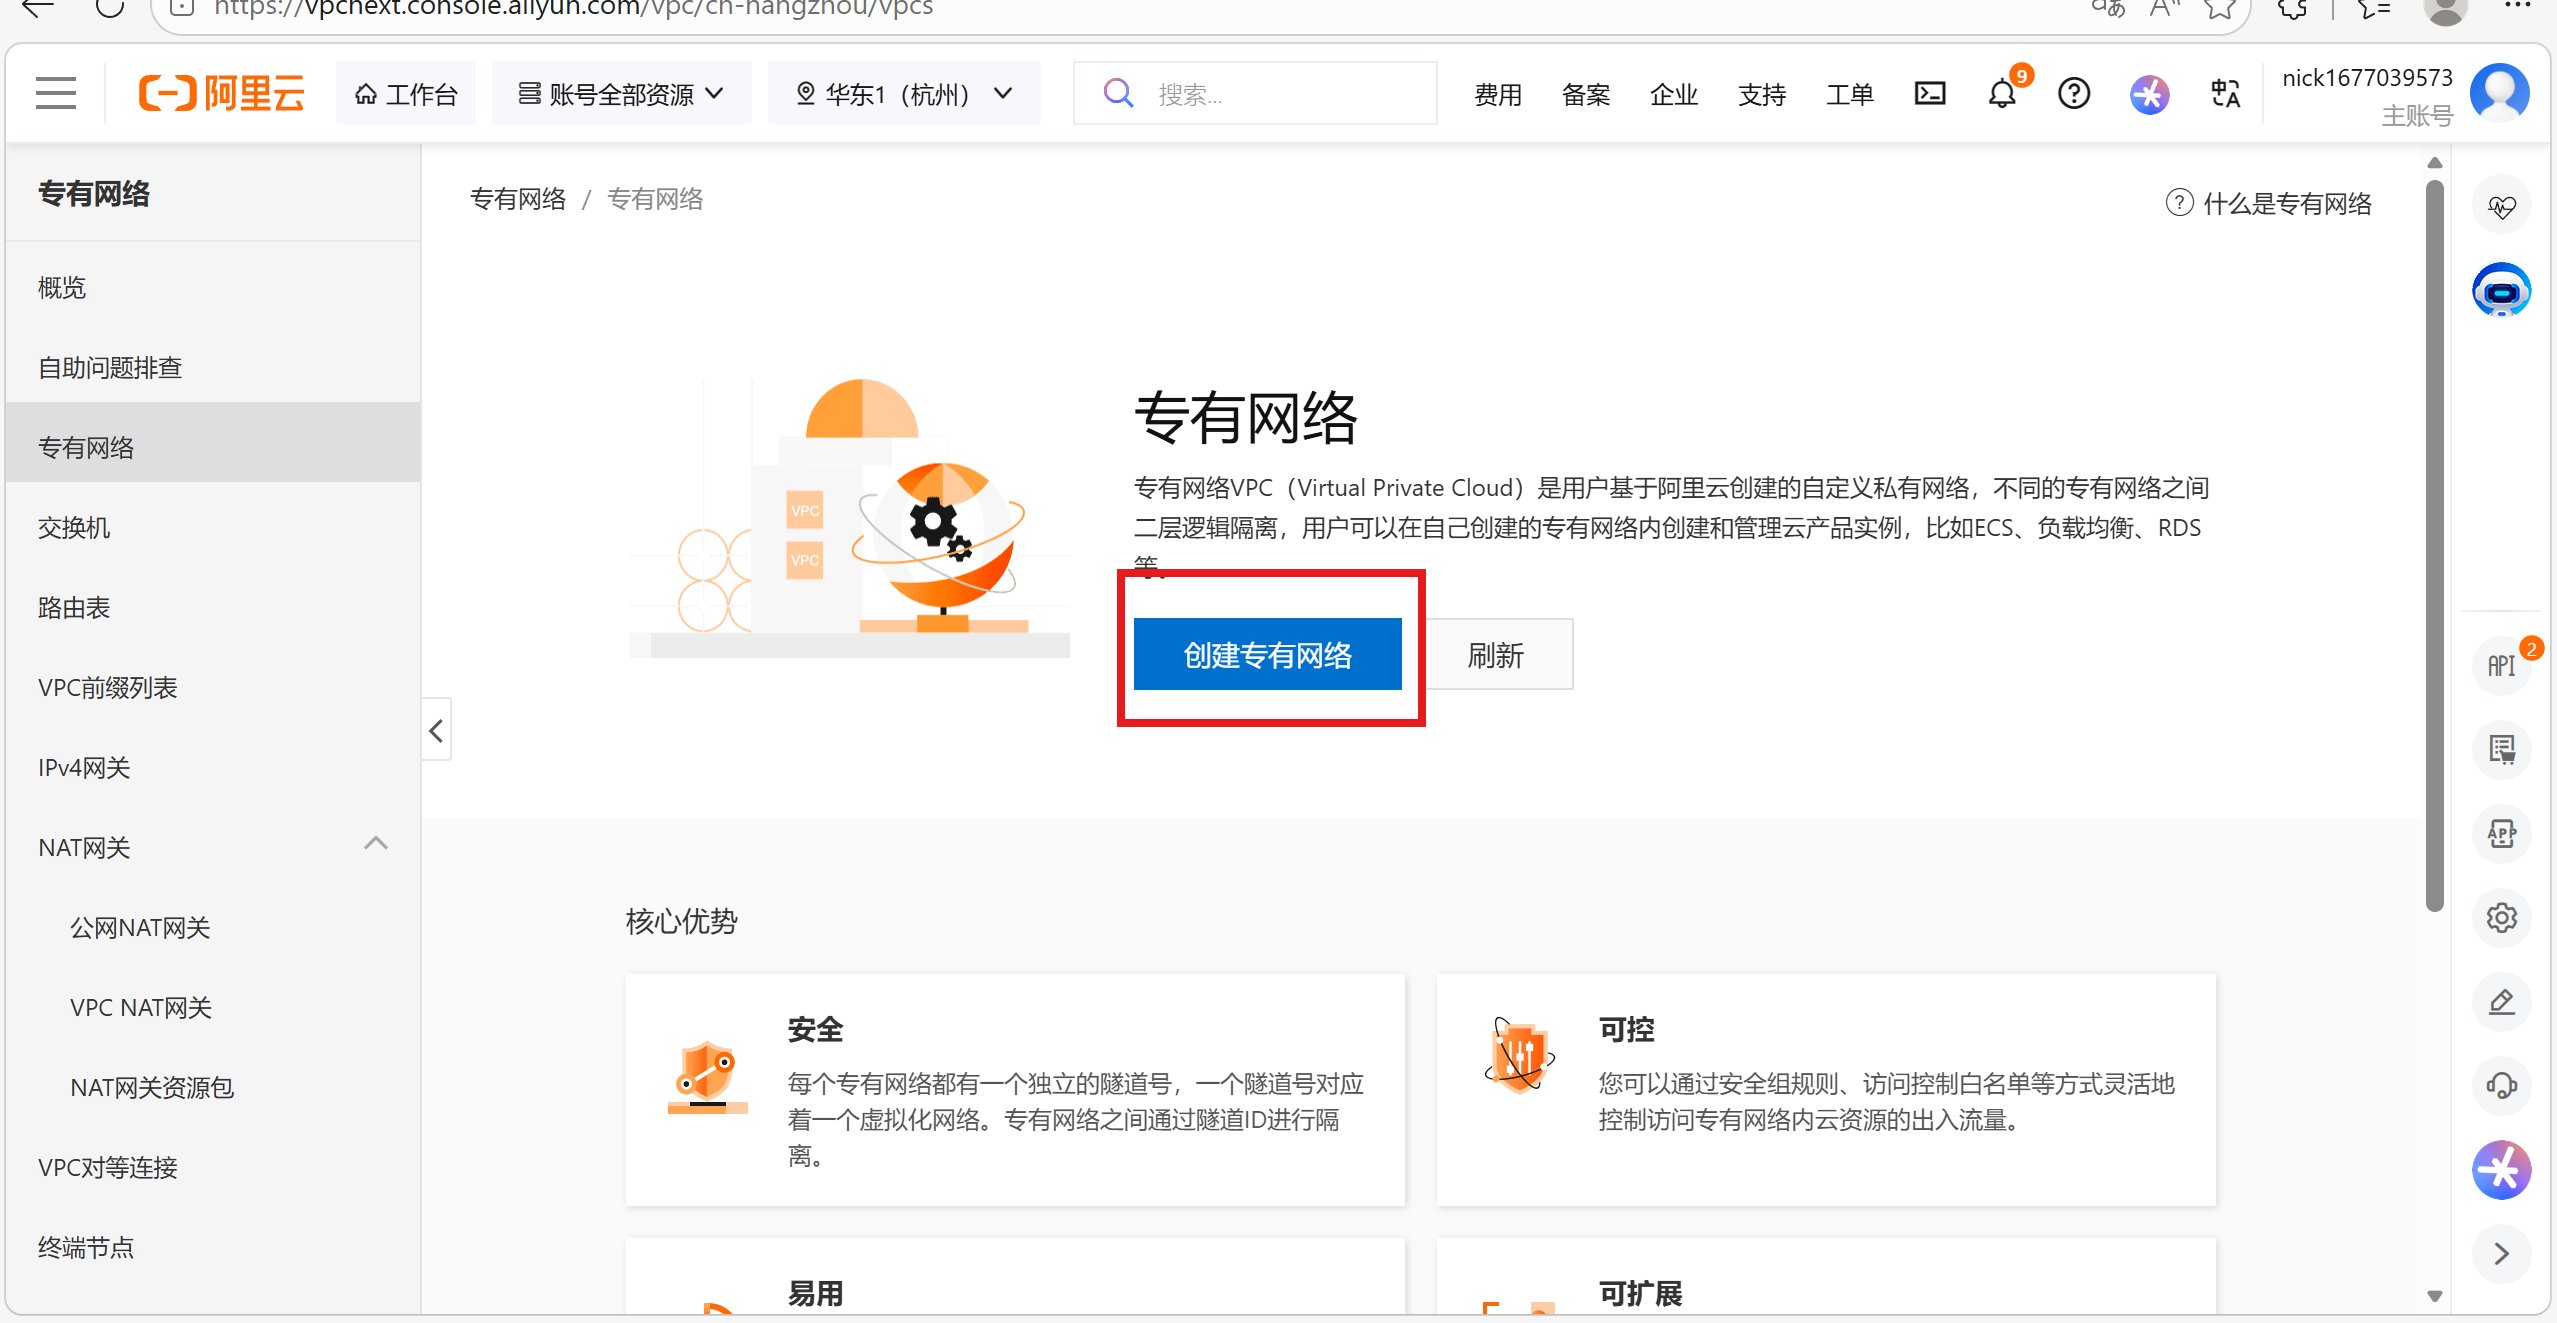Screen dimensions: 2557x1323
Task: Click the help question mark icon
Action: (x=2073, y=94)
